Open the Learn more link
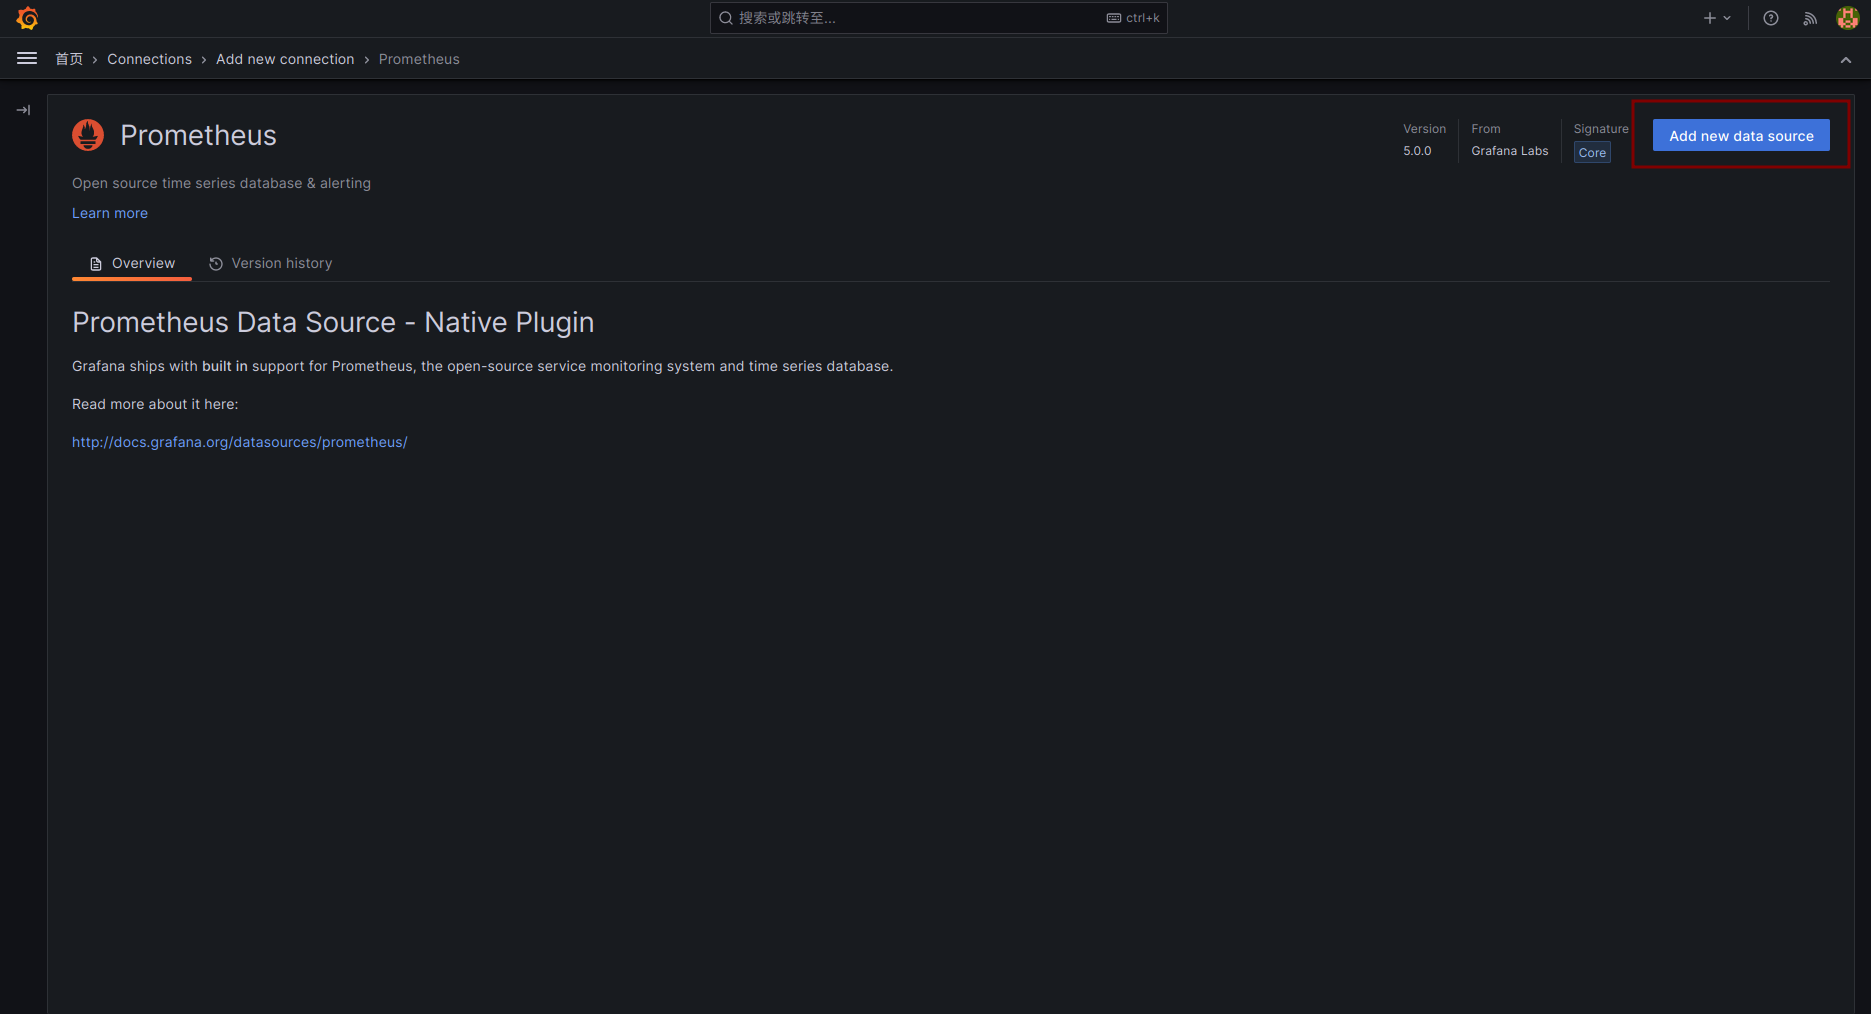This screenshot has height=1014, width=1871. pyautogui.click(x=110, y=213)
